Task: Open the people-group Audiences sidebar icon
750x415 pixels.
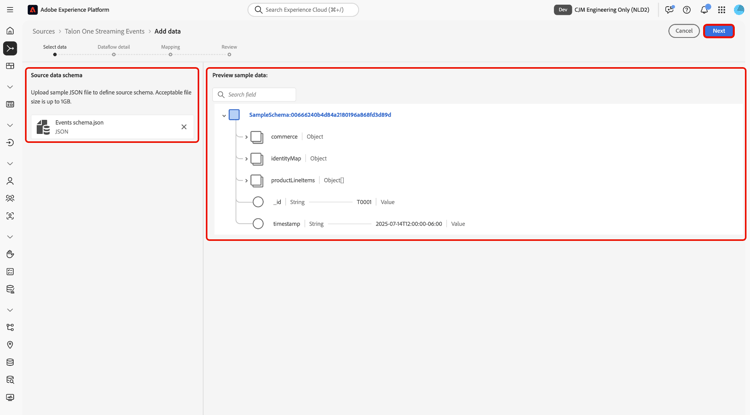Action: [x=10, y=198]
